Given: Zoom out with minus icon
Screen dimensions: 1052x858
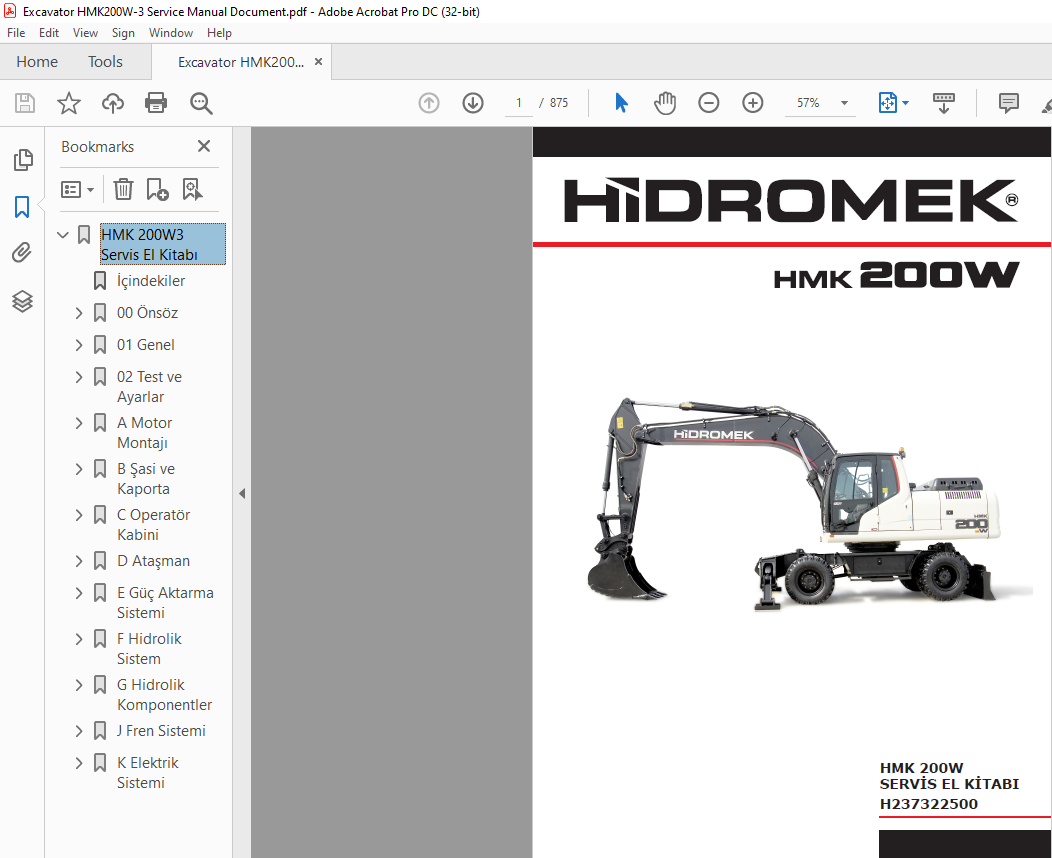Looking at the screenshot, I should 708,103.
